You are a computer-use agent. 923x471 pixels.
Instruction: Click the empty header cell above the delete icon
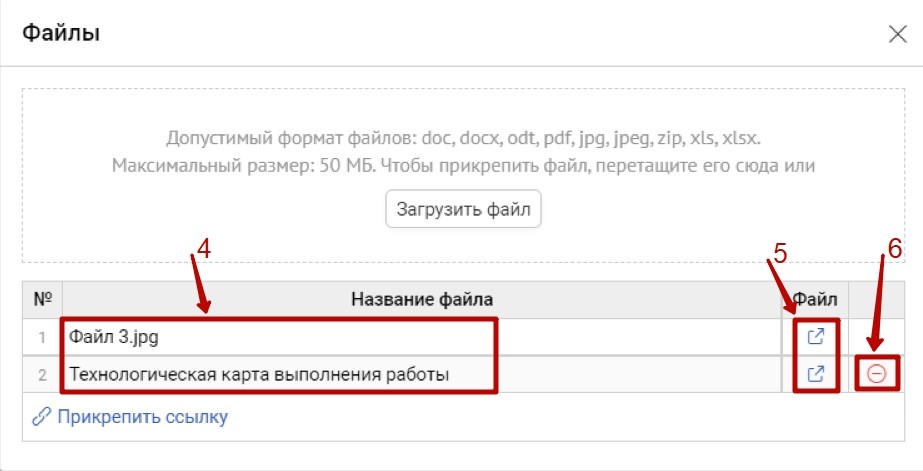coord(875,299)
